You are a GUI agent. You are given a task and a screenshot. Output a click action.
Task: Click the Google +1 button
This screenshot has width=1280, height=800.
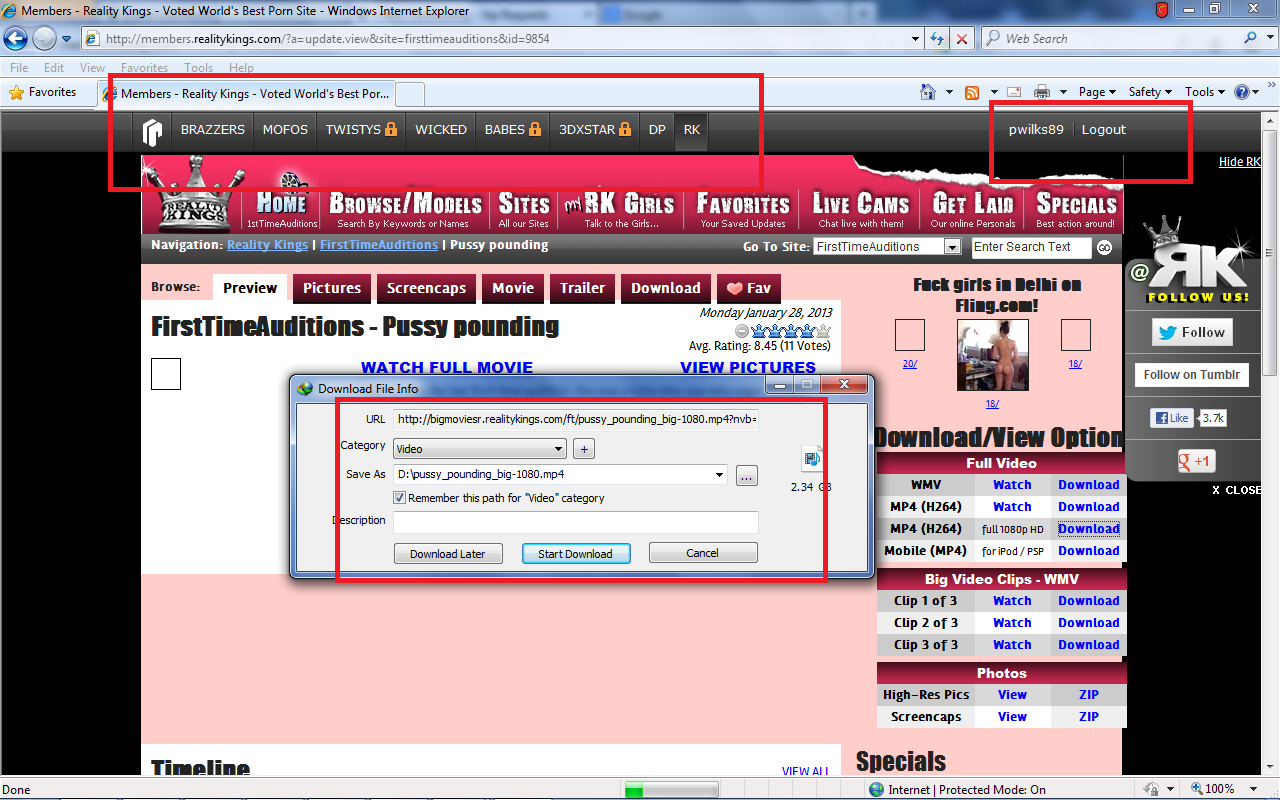[x=1196, y=461]
